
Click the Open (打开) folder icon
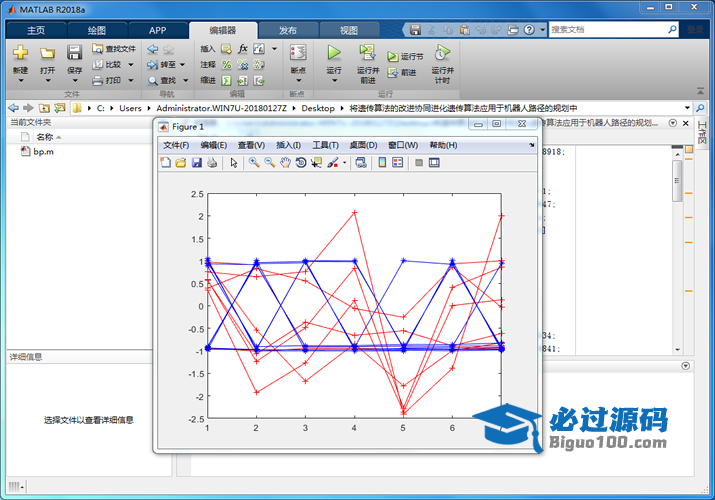click(x=47, y=53)
